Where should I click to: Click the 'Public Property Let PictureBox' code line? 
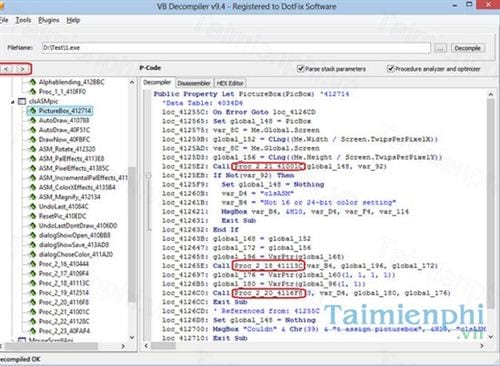(x=251, y=94)
